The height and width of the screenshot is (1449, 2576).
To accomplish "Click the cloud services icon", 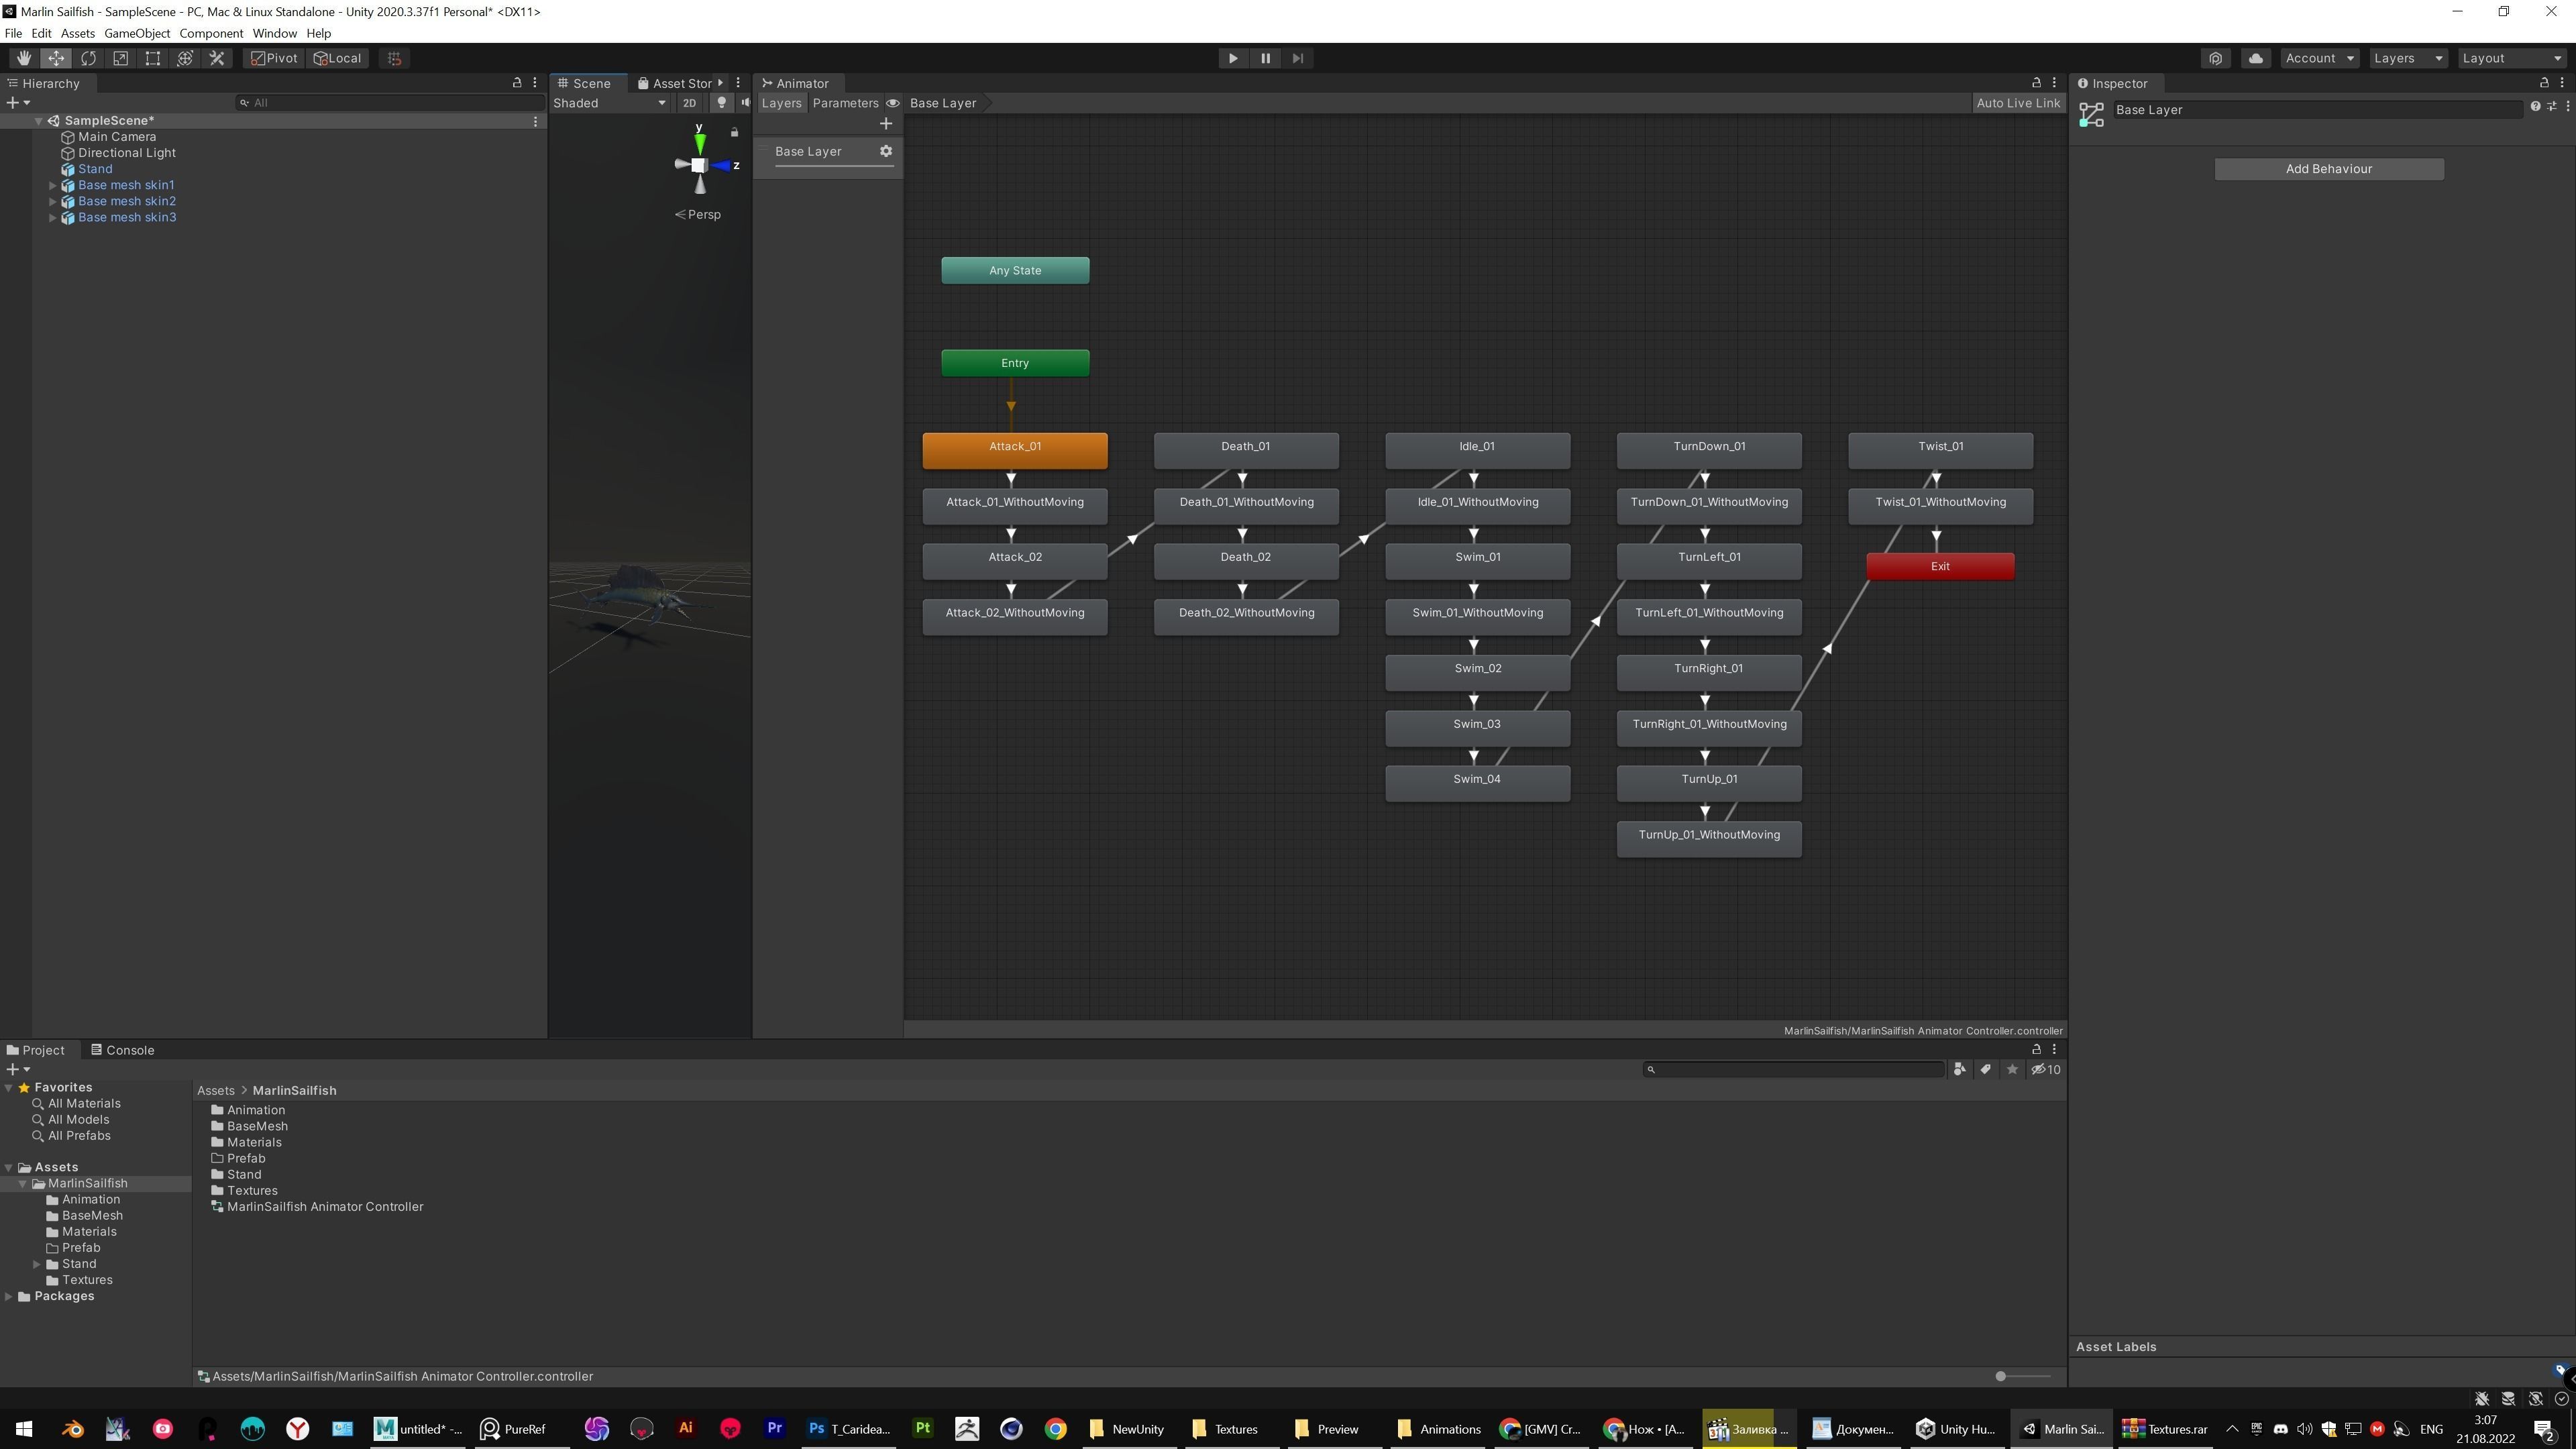I will 2255,58.
